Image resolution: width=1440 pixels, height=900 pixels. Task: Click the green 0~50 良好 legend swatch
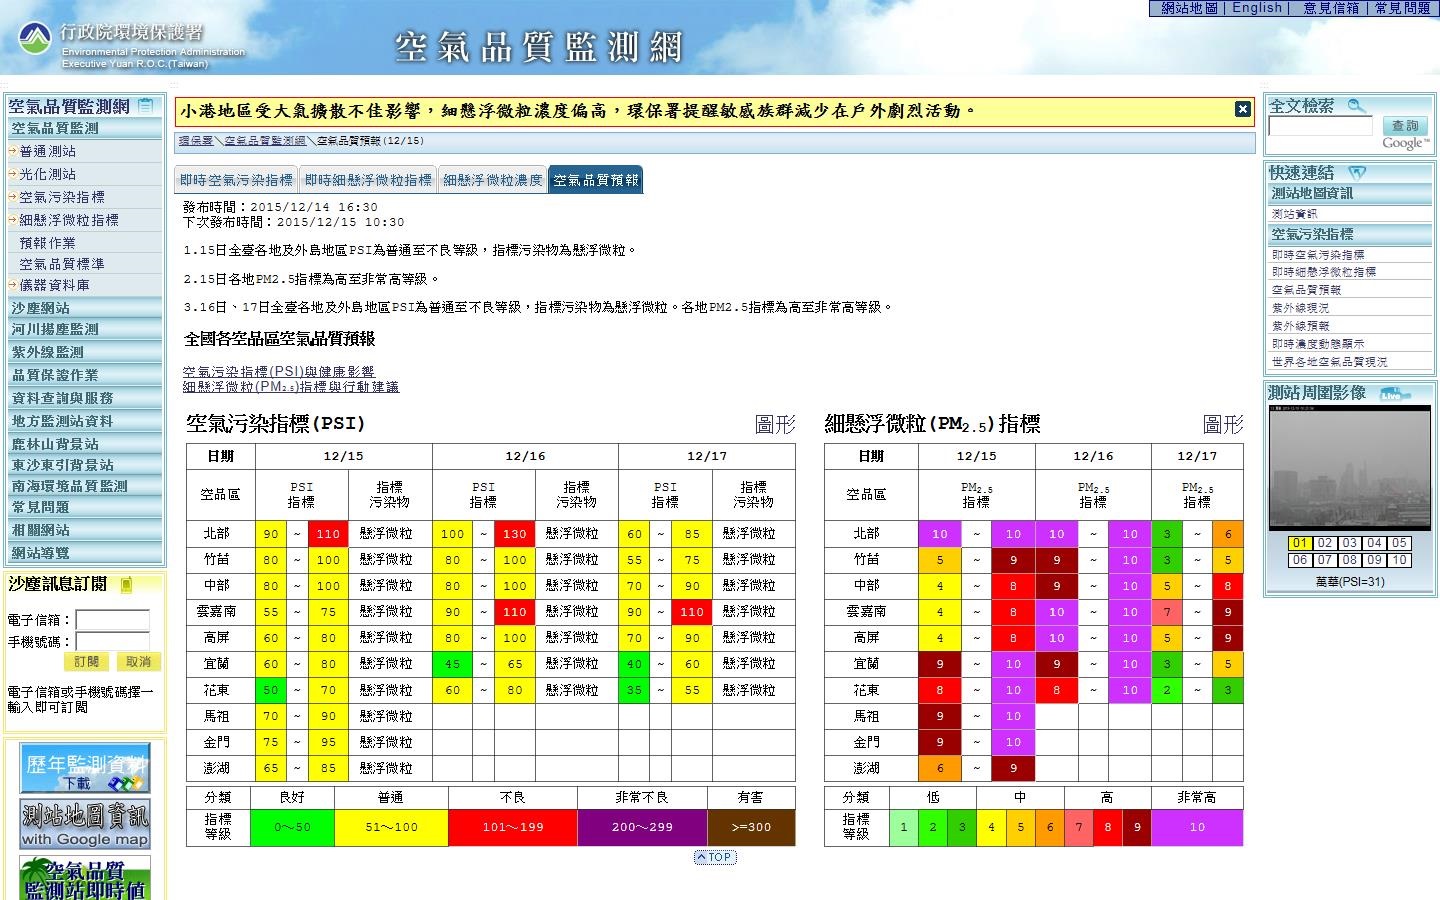coord(291,827)
